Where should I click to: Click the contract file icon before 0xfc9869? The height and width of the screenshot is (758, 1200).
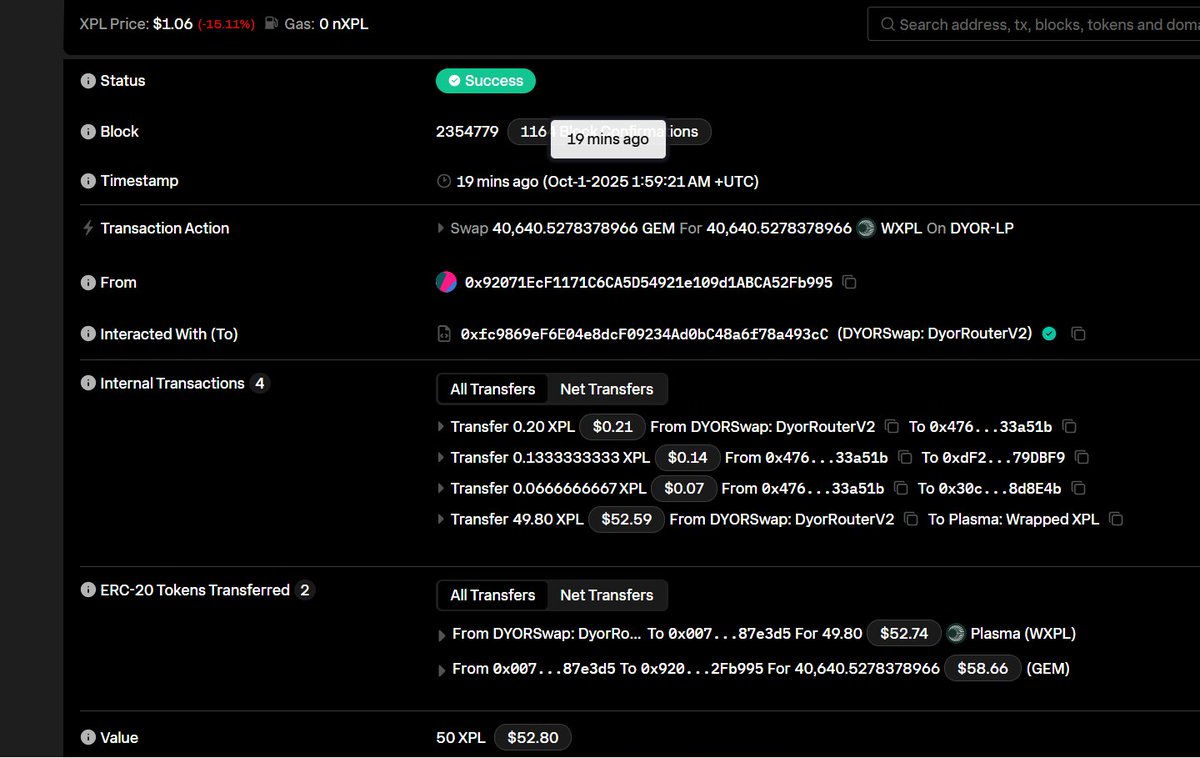click(x=444, y=334)
